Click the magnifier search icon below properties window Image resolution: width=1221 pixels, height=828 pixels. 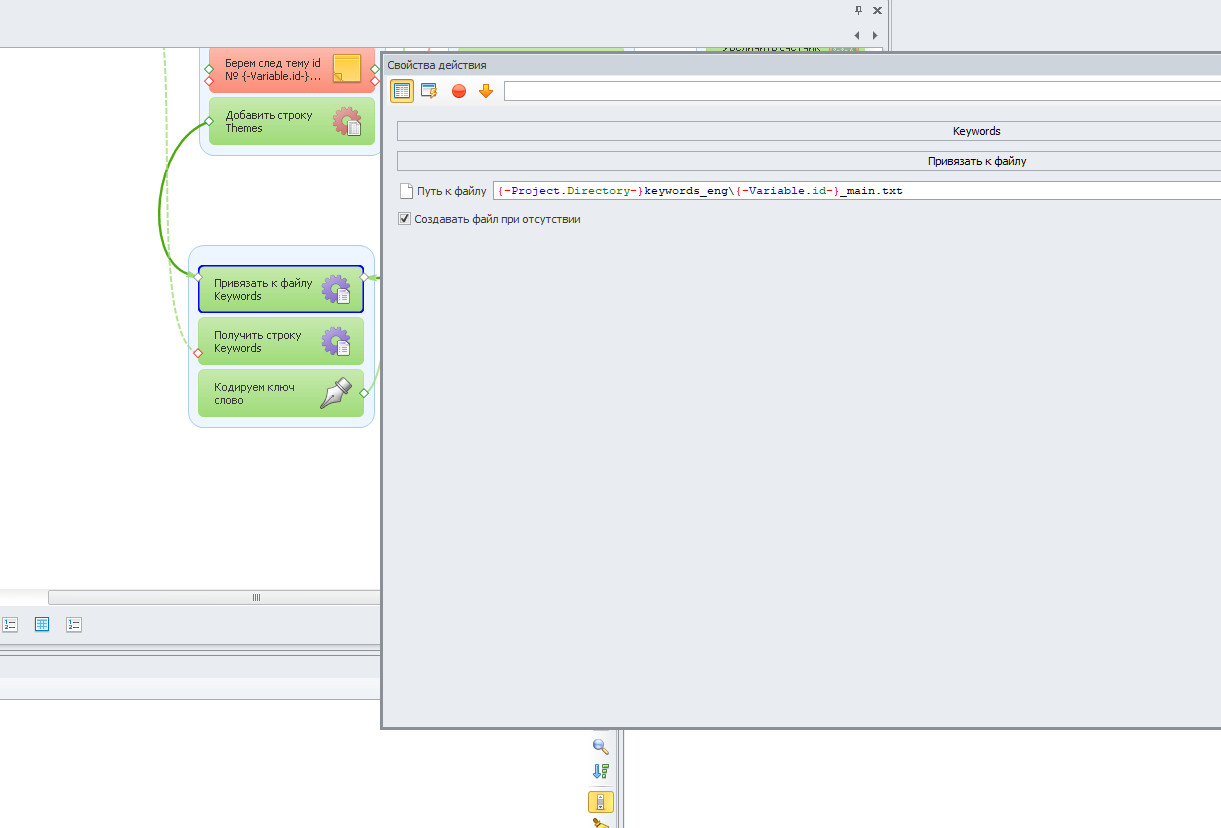click(x=601, y=746)
